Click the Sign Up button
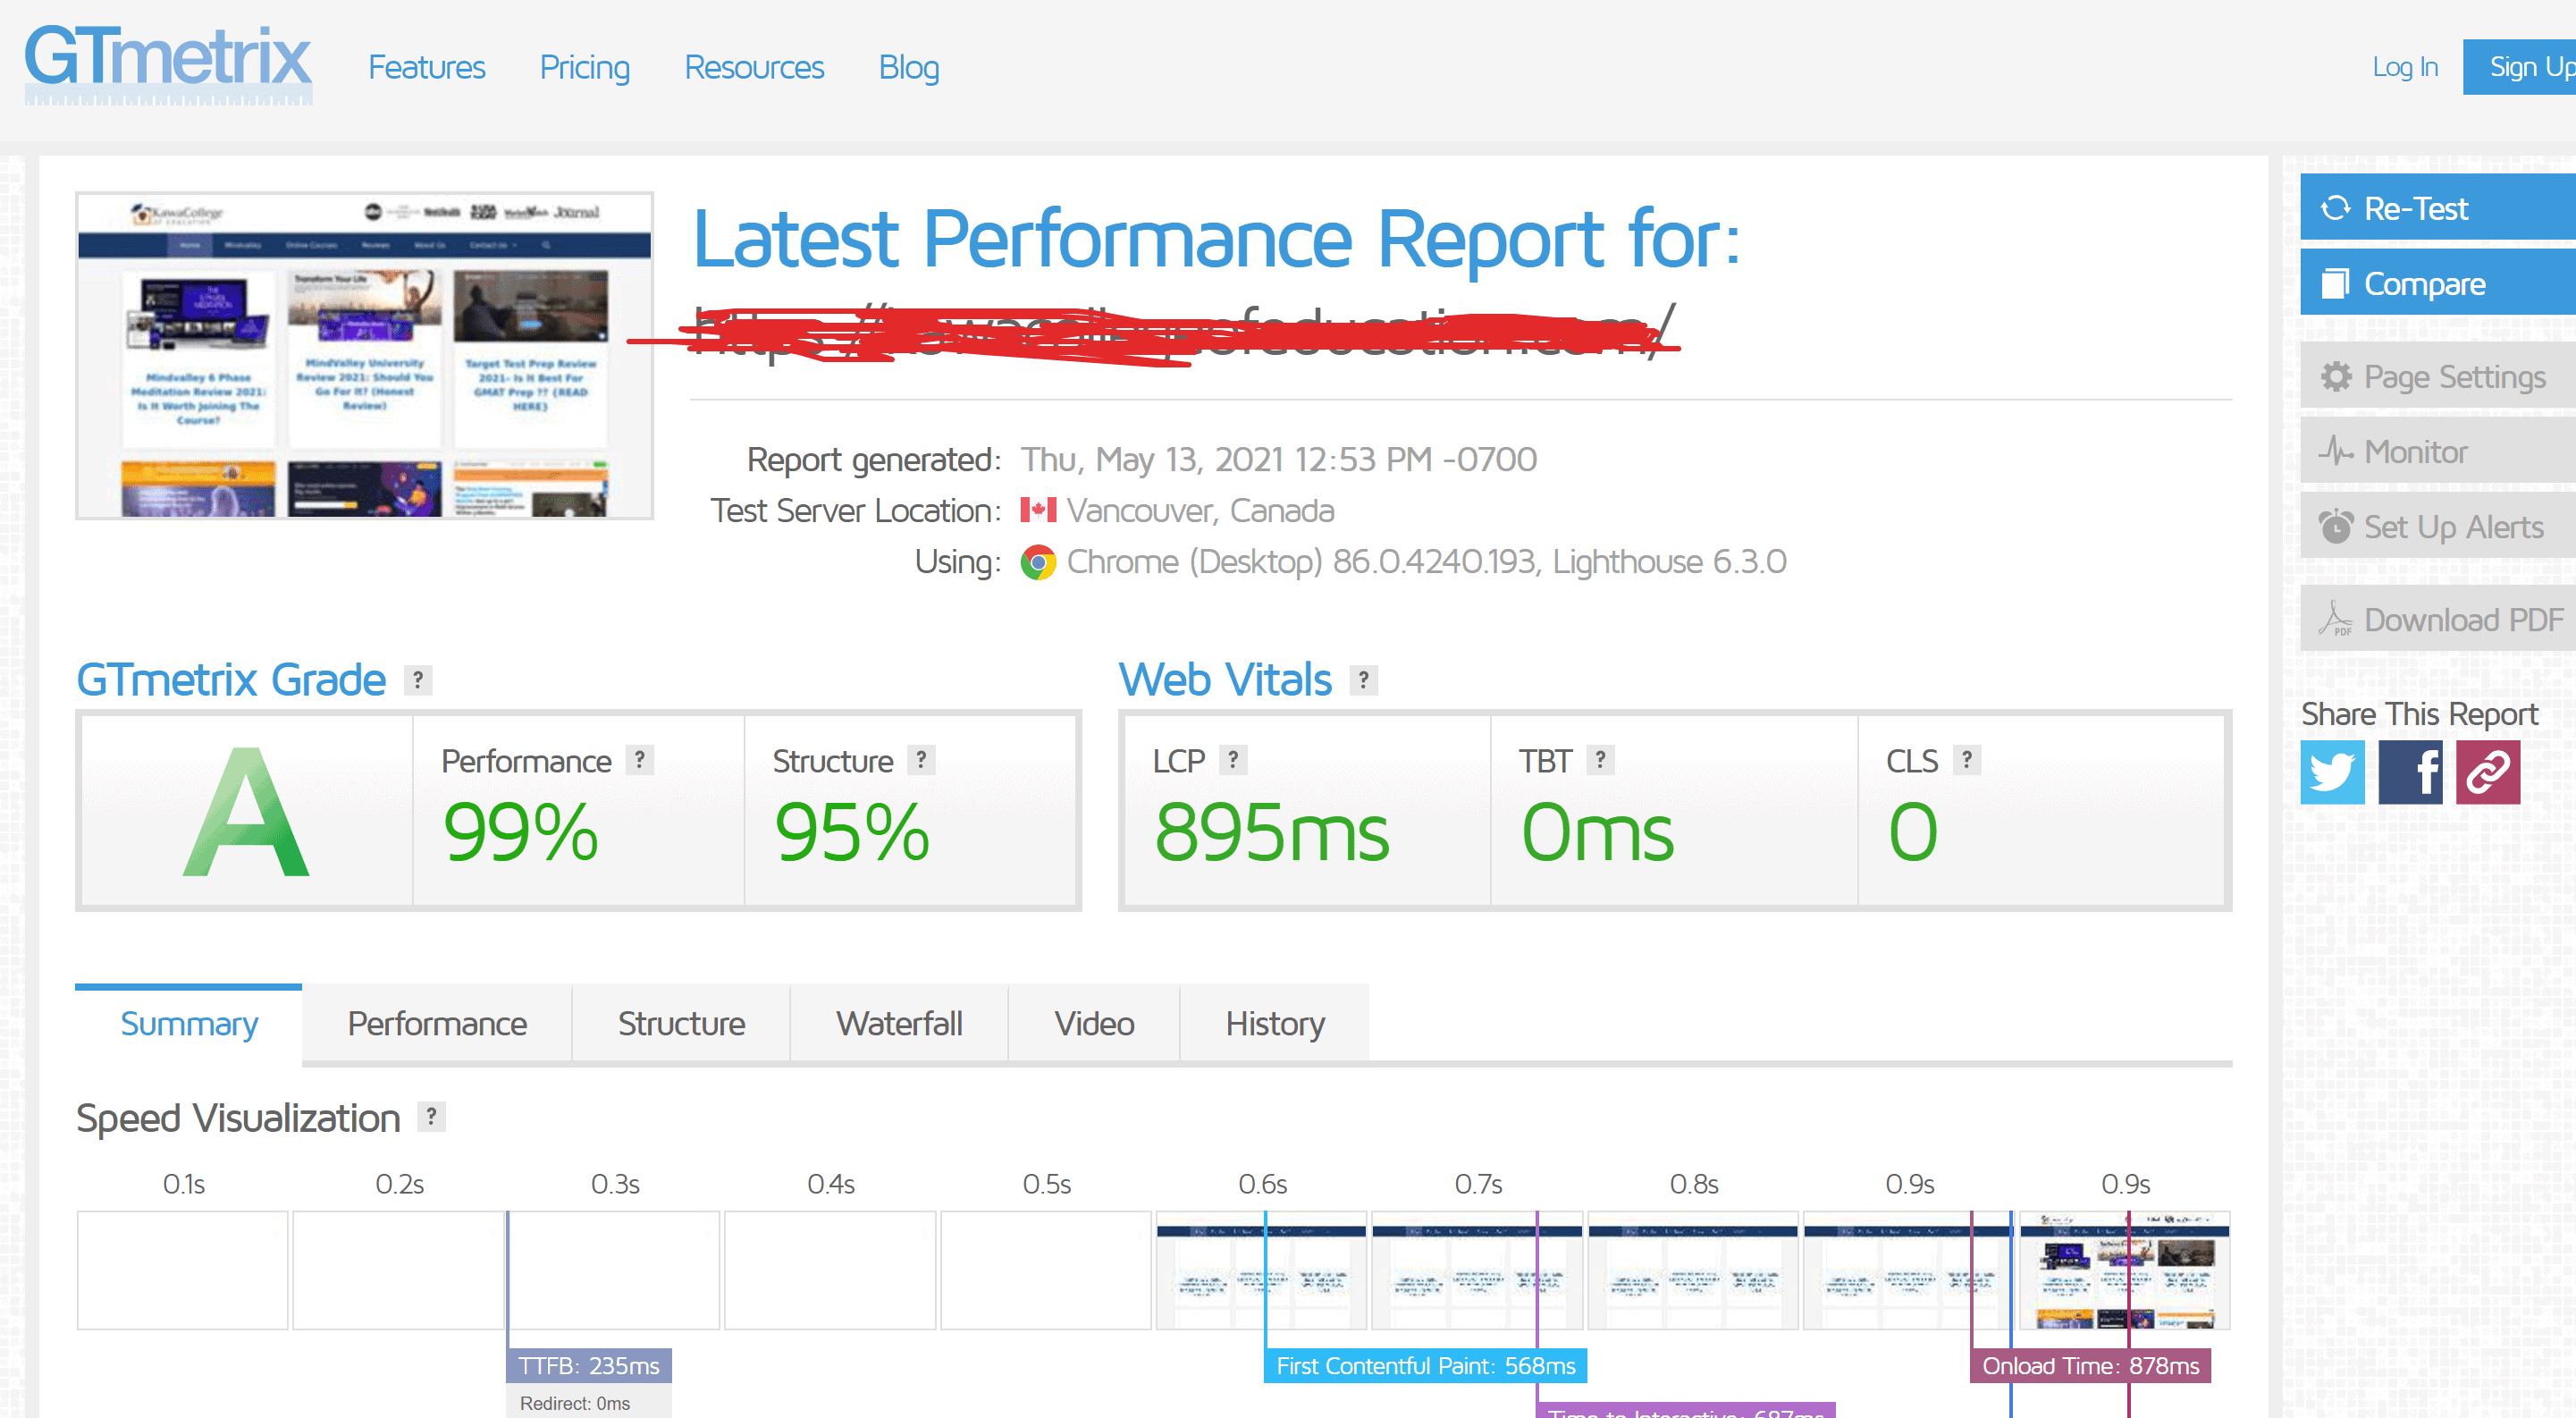This screenshot has width=2576, height=1418. (2530, 64)
